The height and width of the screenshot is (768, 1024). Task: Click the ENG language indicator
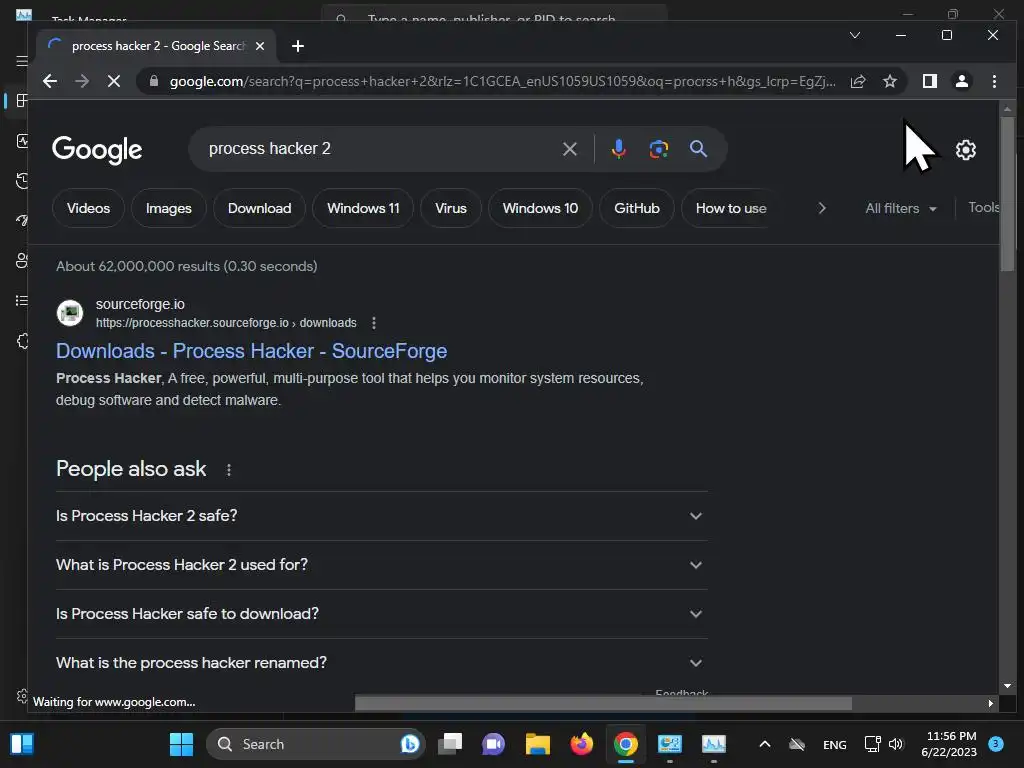[835, 744]
